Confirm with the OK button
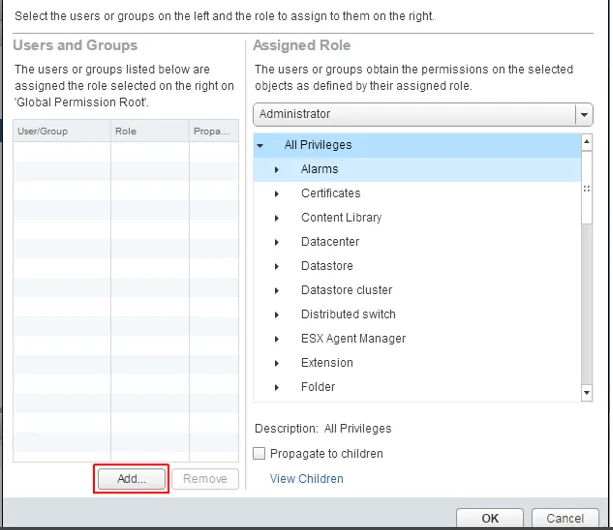Image resolution: width=613 pixels, height=530 pixels. 489,518
